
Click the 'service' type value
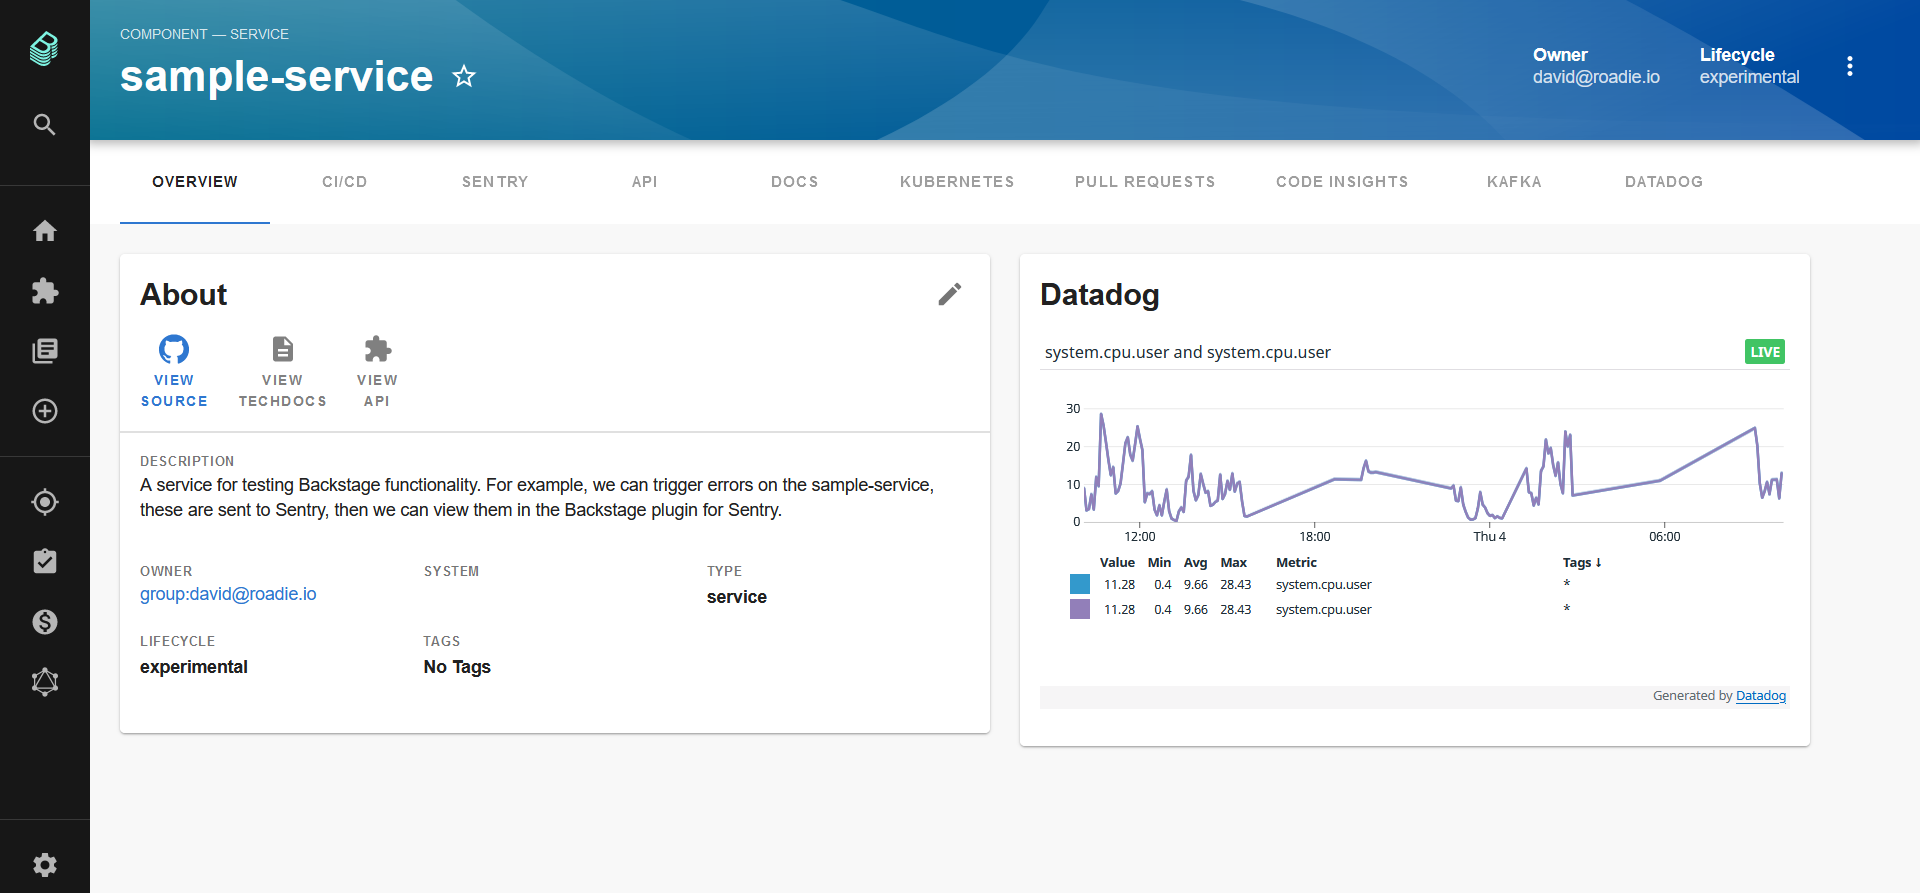(x=737, y=597)
